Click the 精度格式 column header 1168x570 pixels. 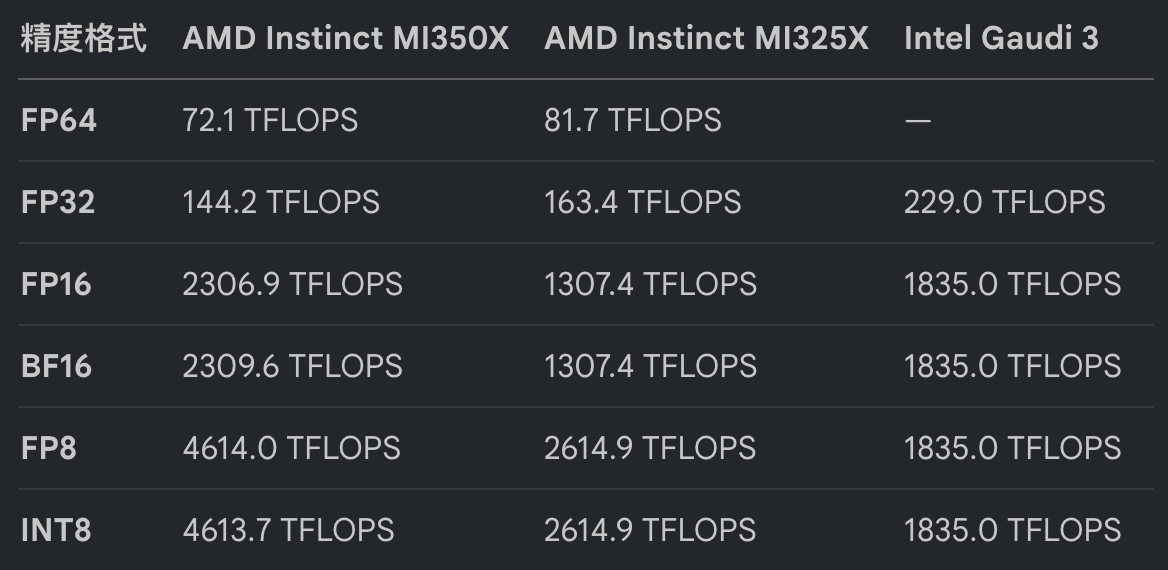click(83, 38)
